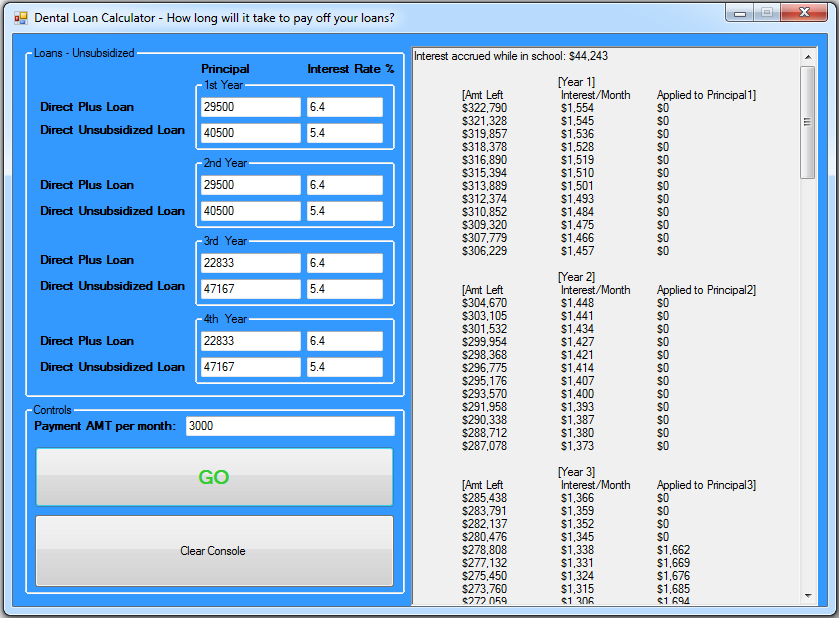Focus 4th Year Direct Unsubsidized Loan interest rate
This screenshot has width=839, height=618.
tap(344, 367)
